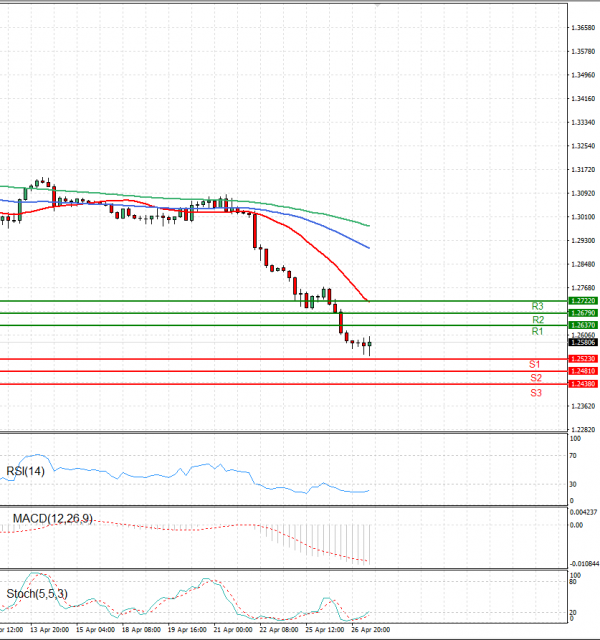Click the 19 Apr 16:00 time label
This screenshot has height=640, width=600.
tap(187, 630)
